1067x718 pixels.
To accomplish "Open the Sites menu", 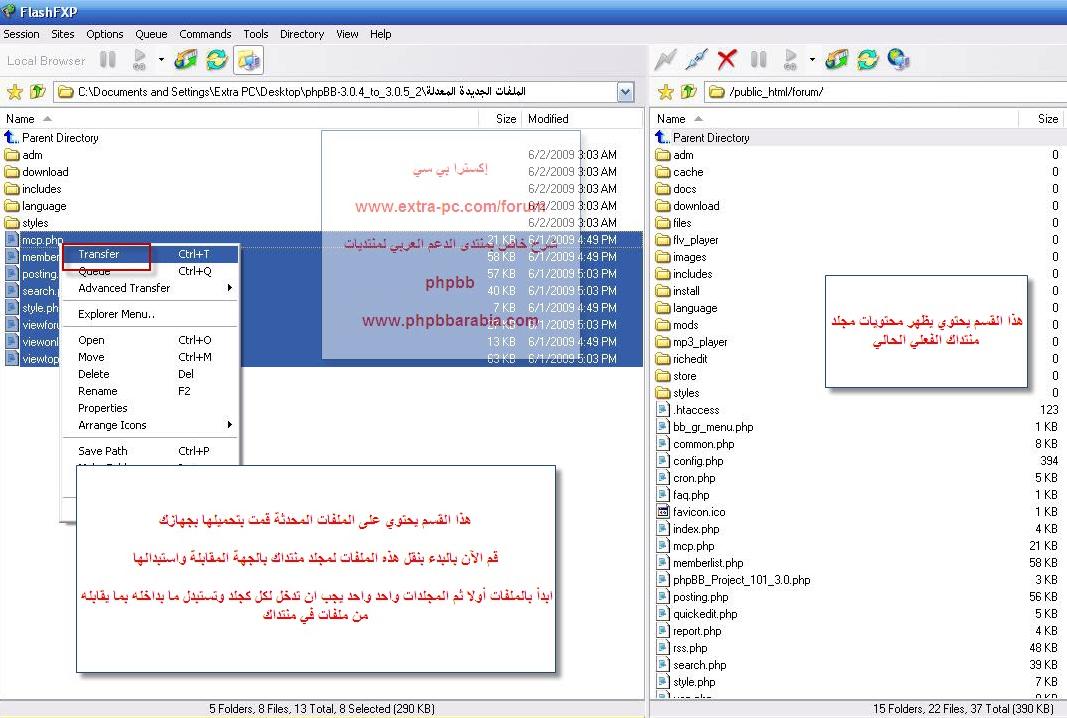I will 63,34.
